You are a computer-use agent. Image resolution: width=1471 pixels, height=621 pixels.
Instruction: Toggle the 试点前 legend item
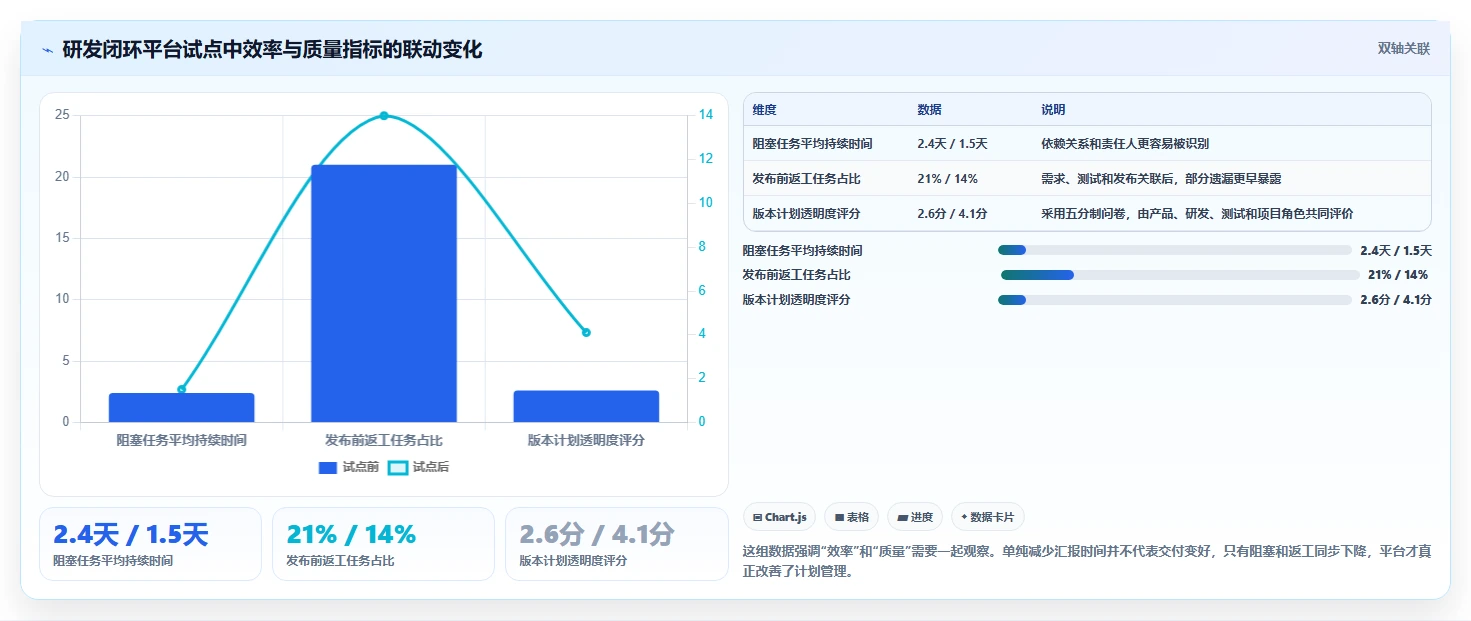349,467
